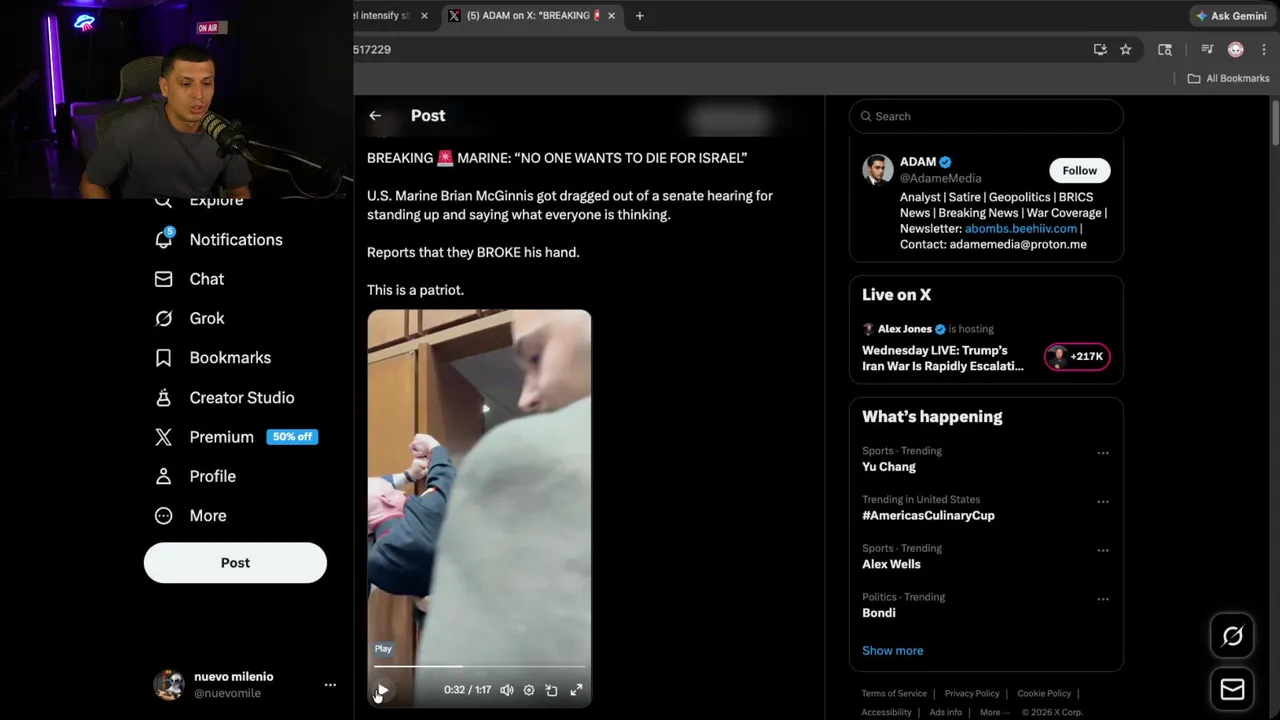
Task: Close the ADAM on X tab
Action: click(610, 16)
